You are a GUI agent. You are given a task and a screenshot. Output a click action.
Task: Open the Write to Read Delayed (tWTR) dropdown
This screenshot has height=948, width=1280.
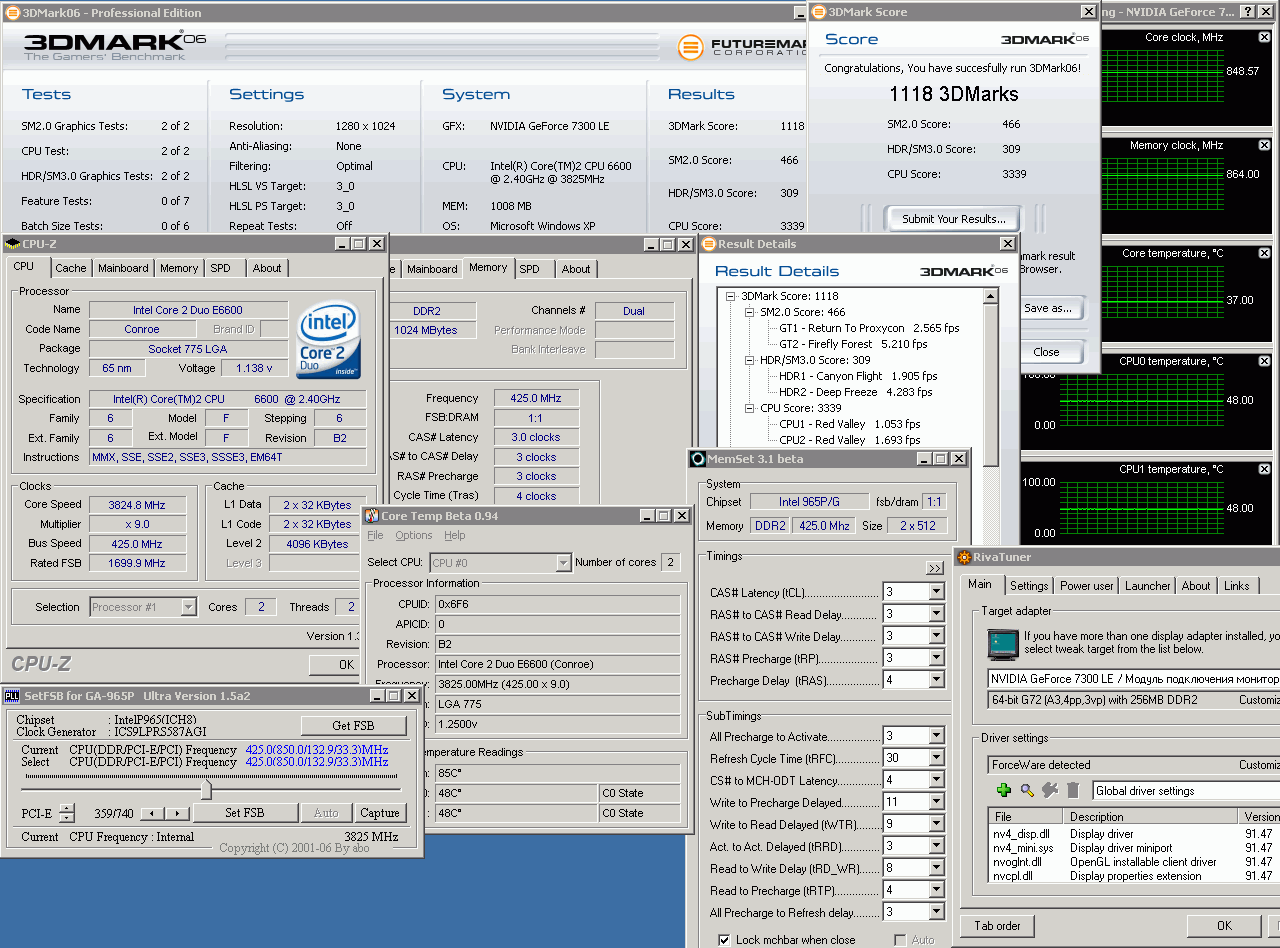[936, 824]
